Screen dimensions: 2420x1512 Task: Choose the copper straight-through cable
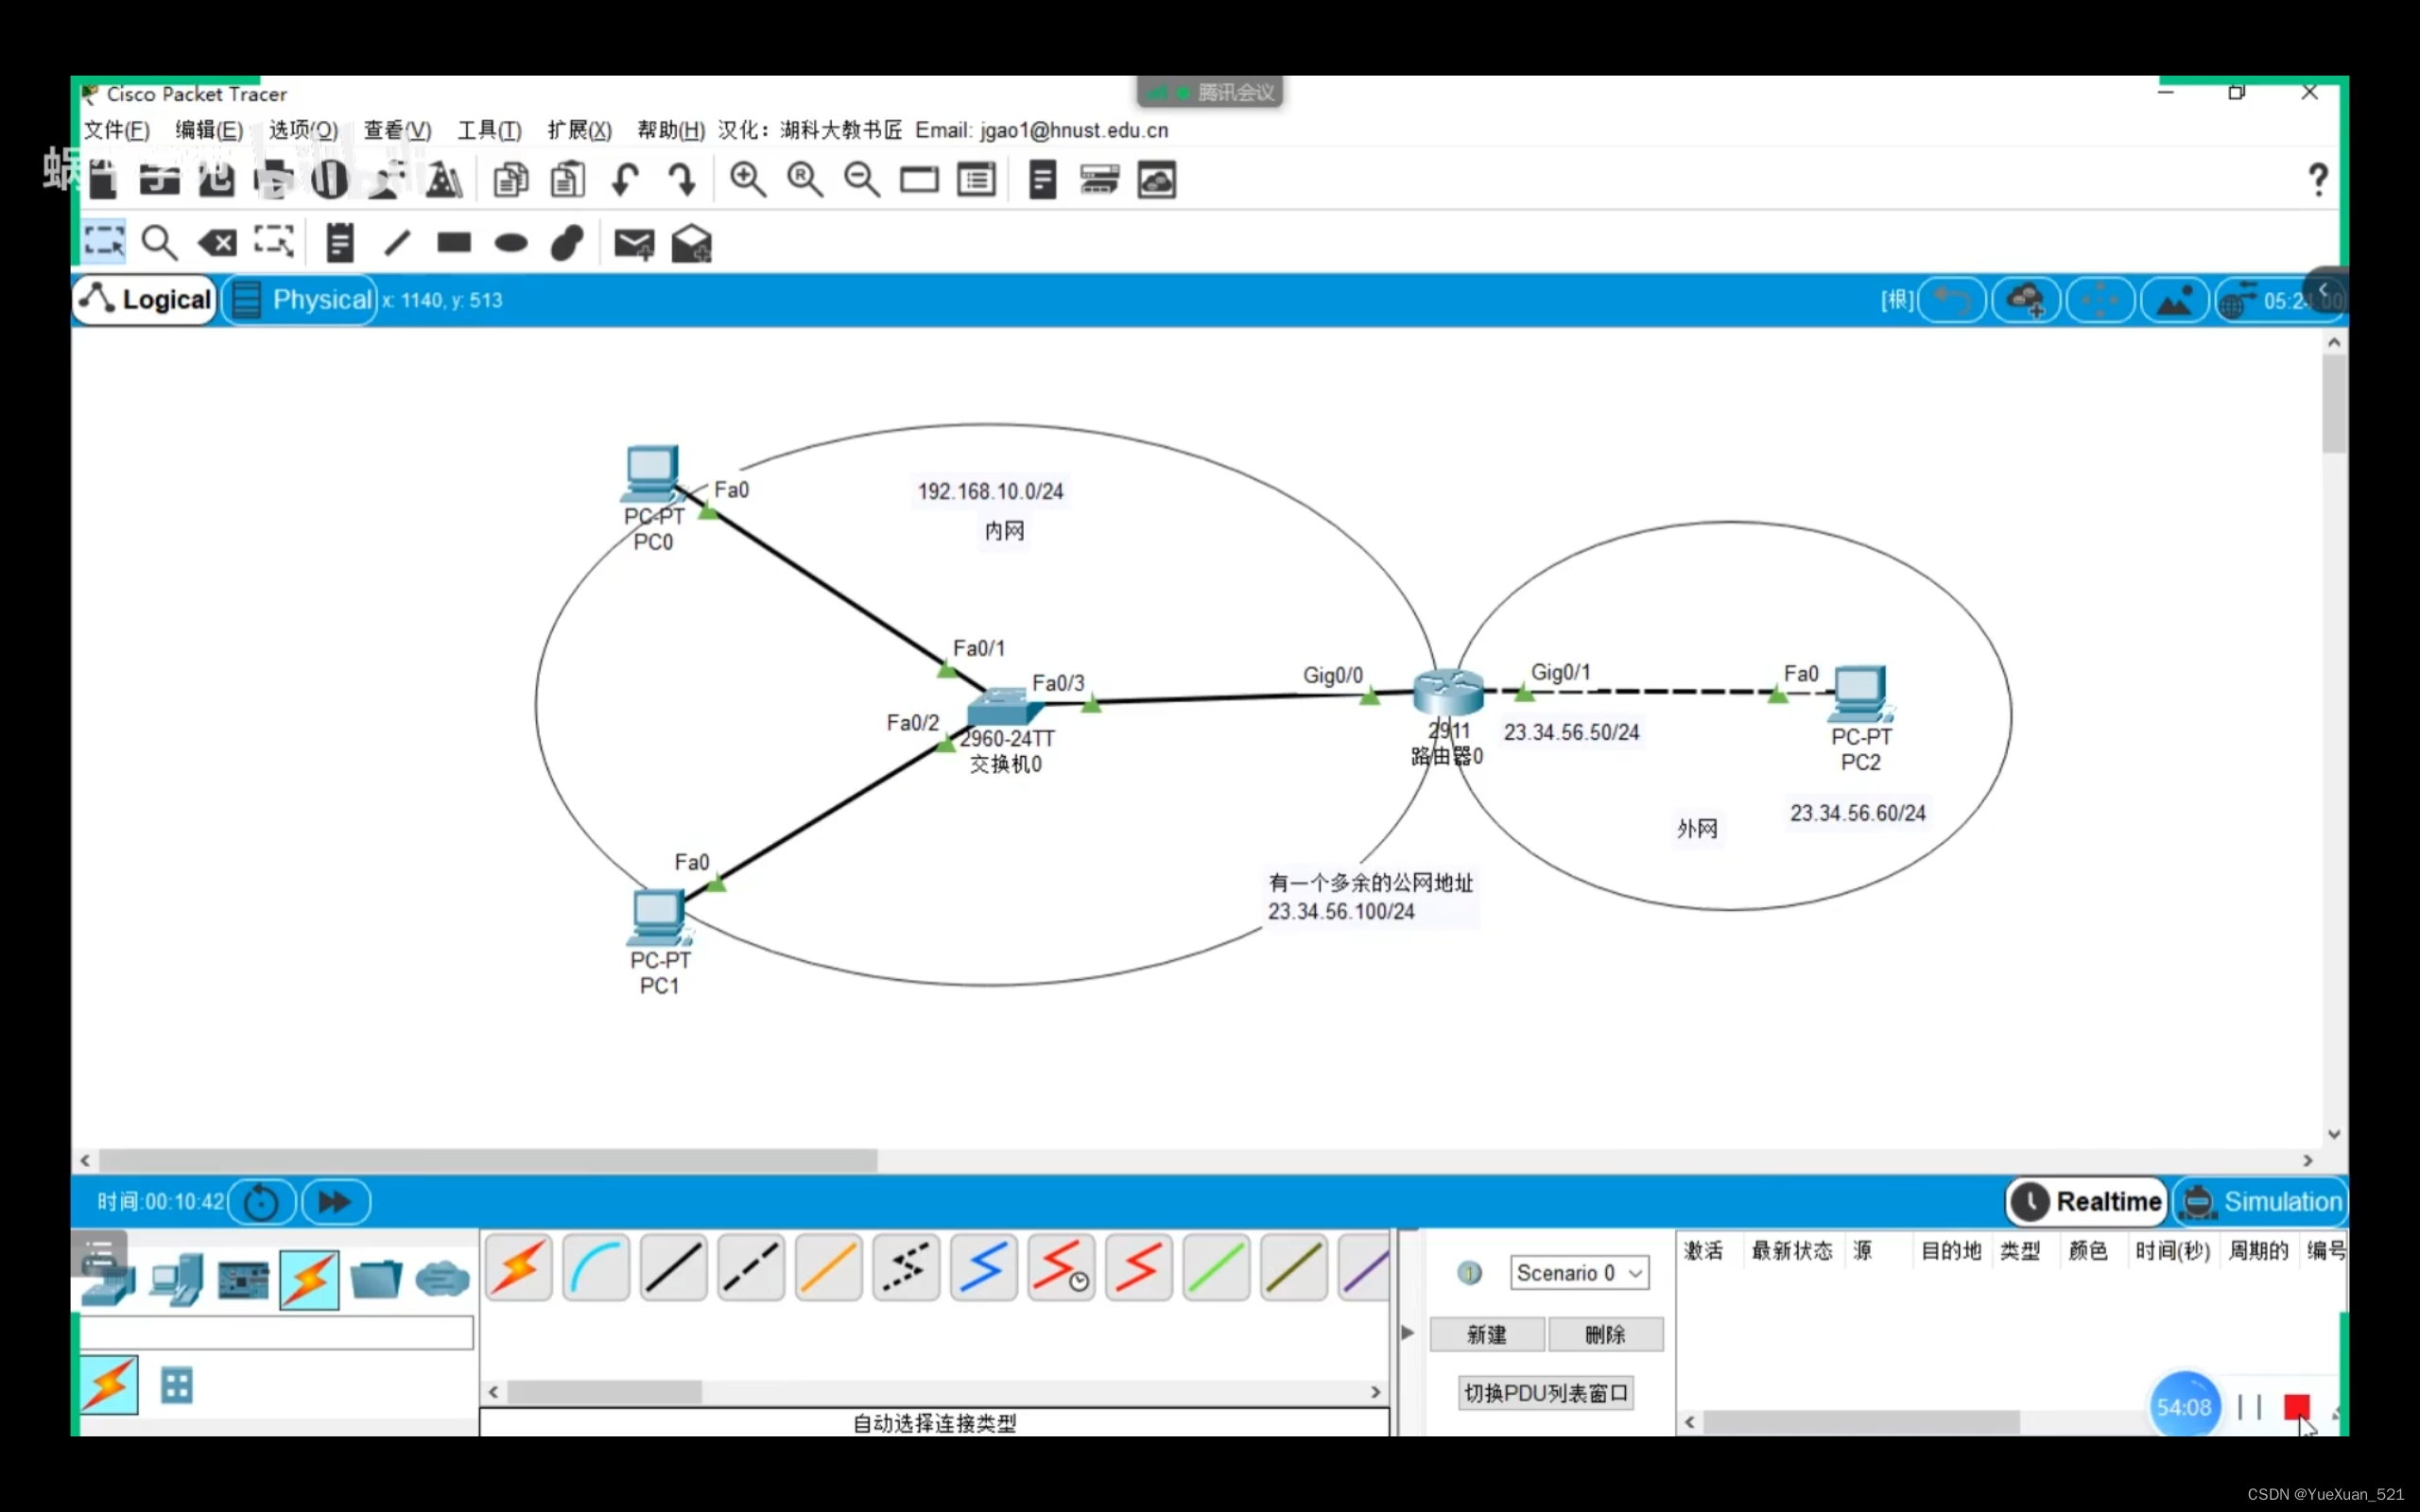click(673, 1269)
